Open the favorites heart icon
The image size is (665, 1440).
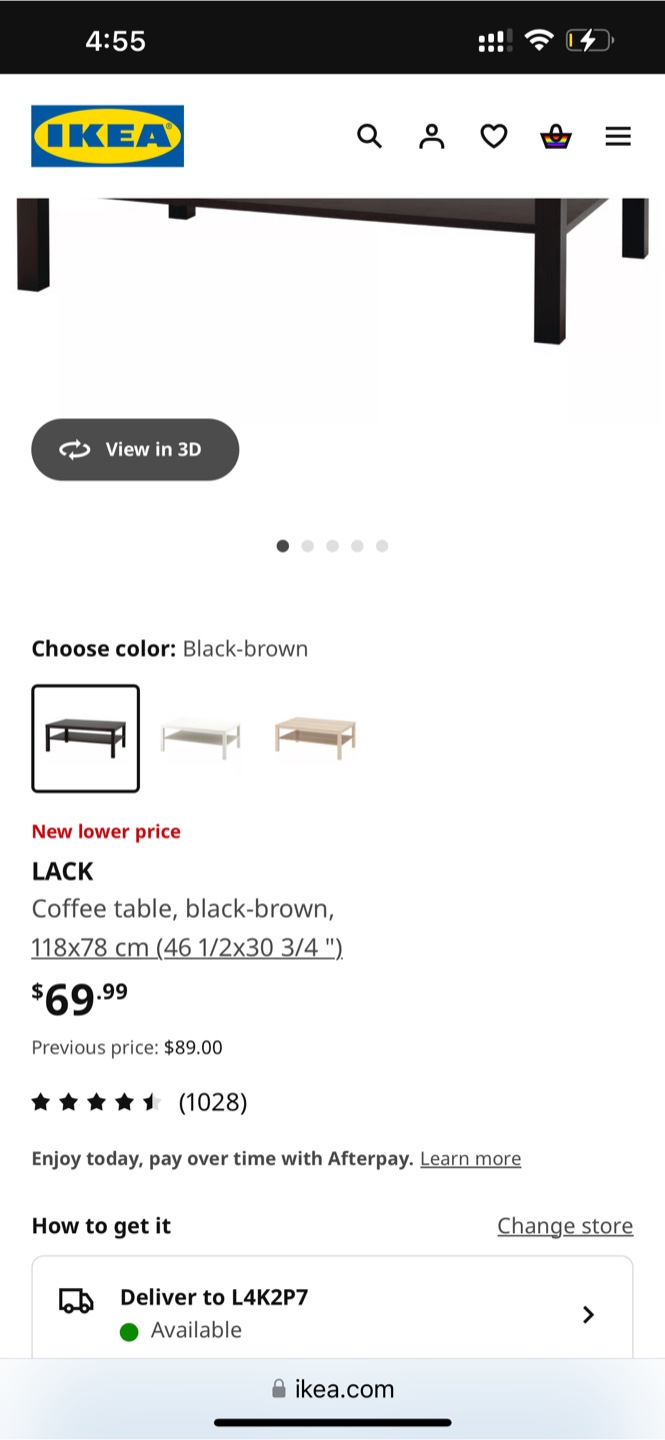(x=494, y=136)
